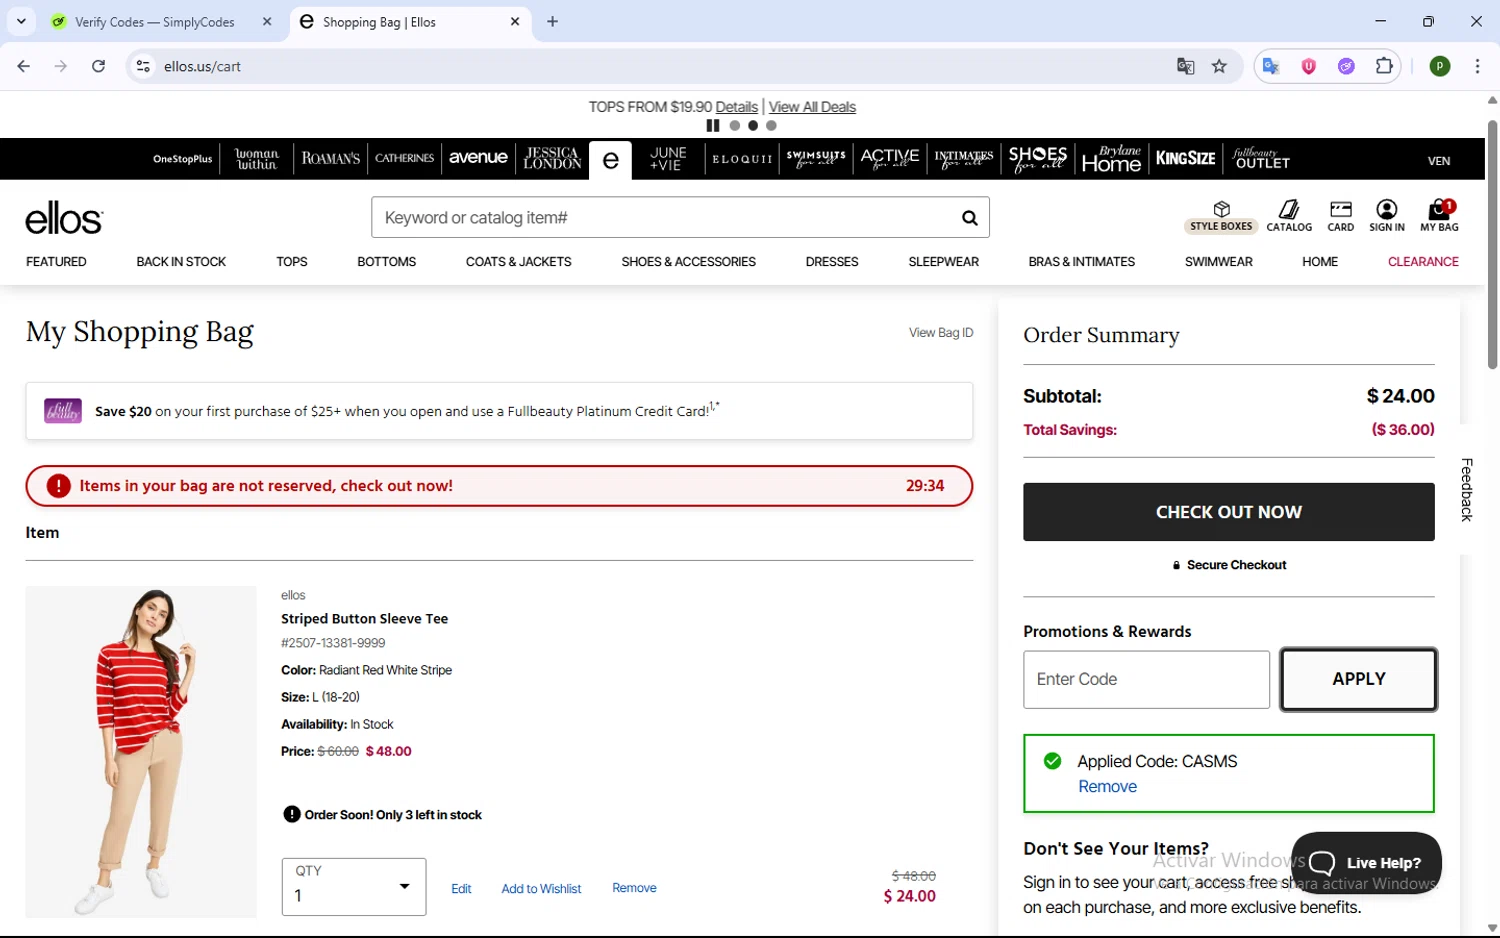The width and height of the screenshot is (1500, 938).
Task: Click Check Out Now button
Action: [x=1228, y=512]
